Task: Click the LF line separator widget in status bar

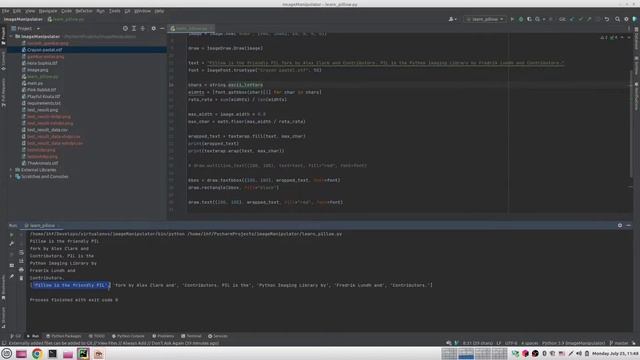Action: click(498, 343)
